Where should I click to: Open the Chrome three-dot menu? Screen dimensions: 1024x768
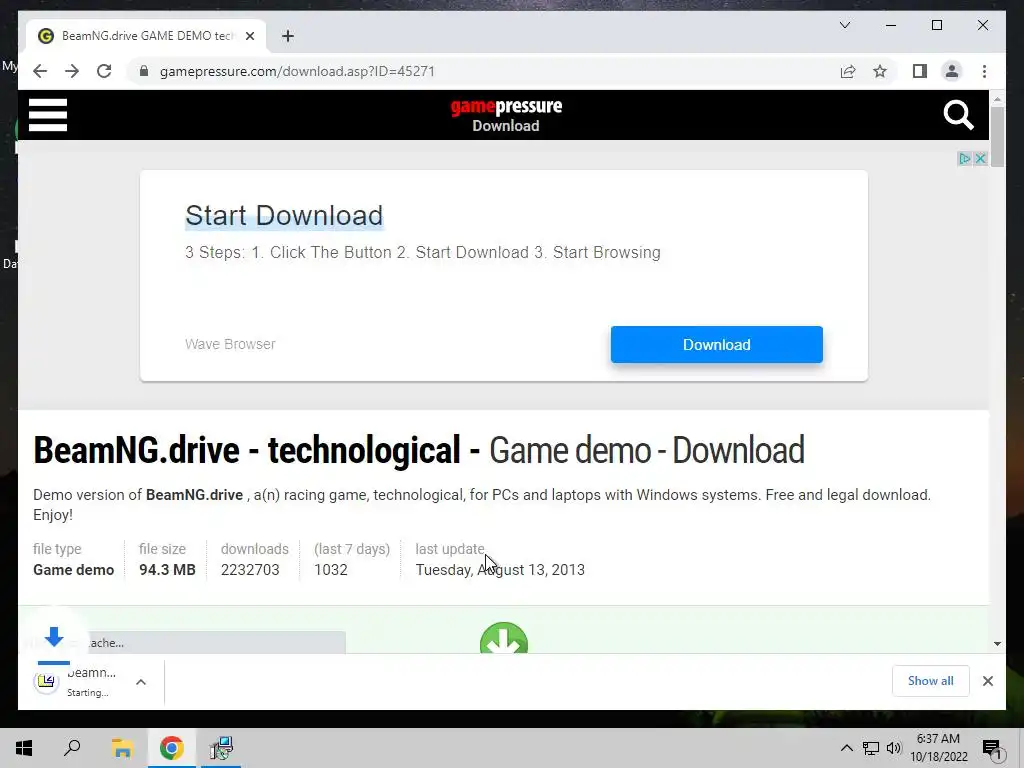(x=984, y=71)
